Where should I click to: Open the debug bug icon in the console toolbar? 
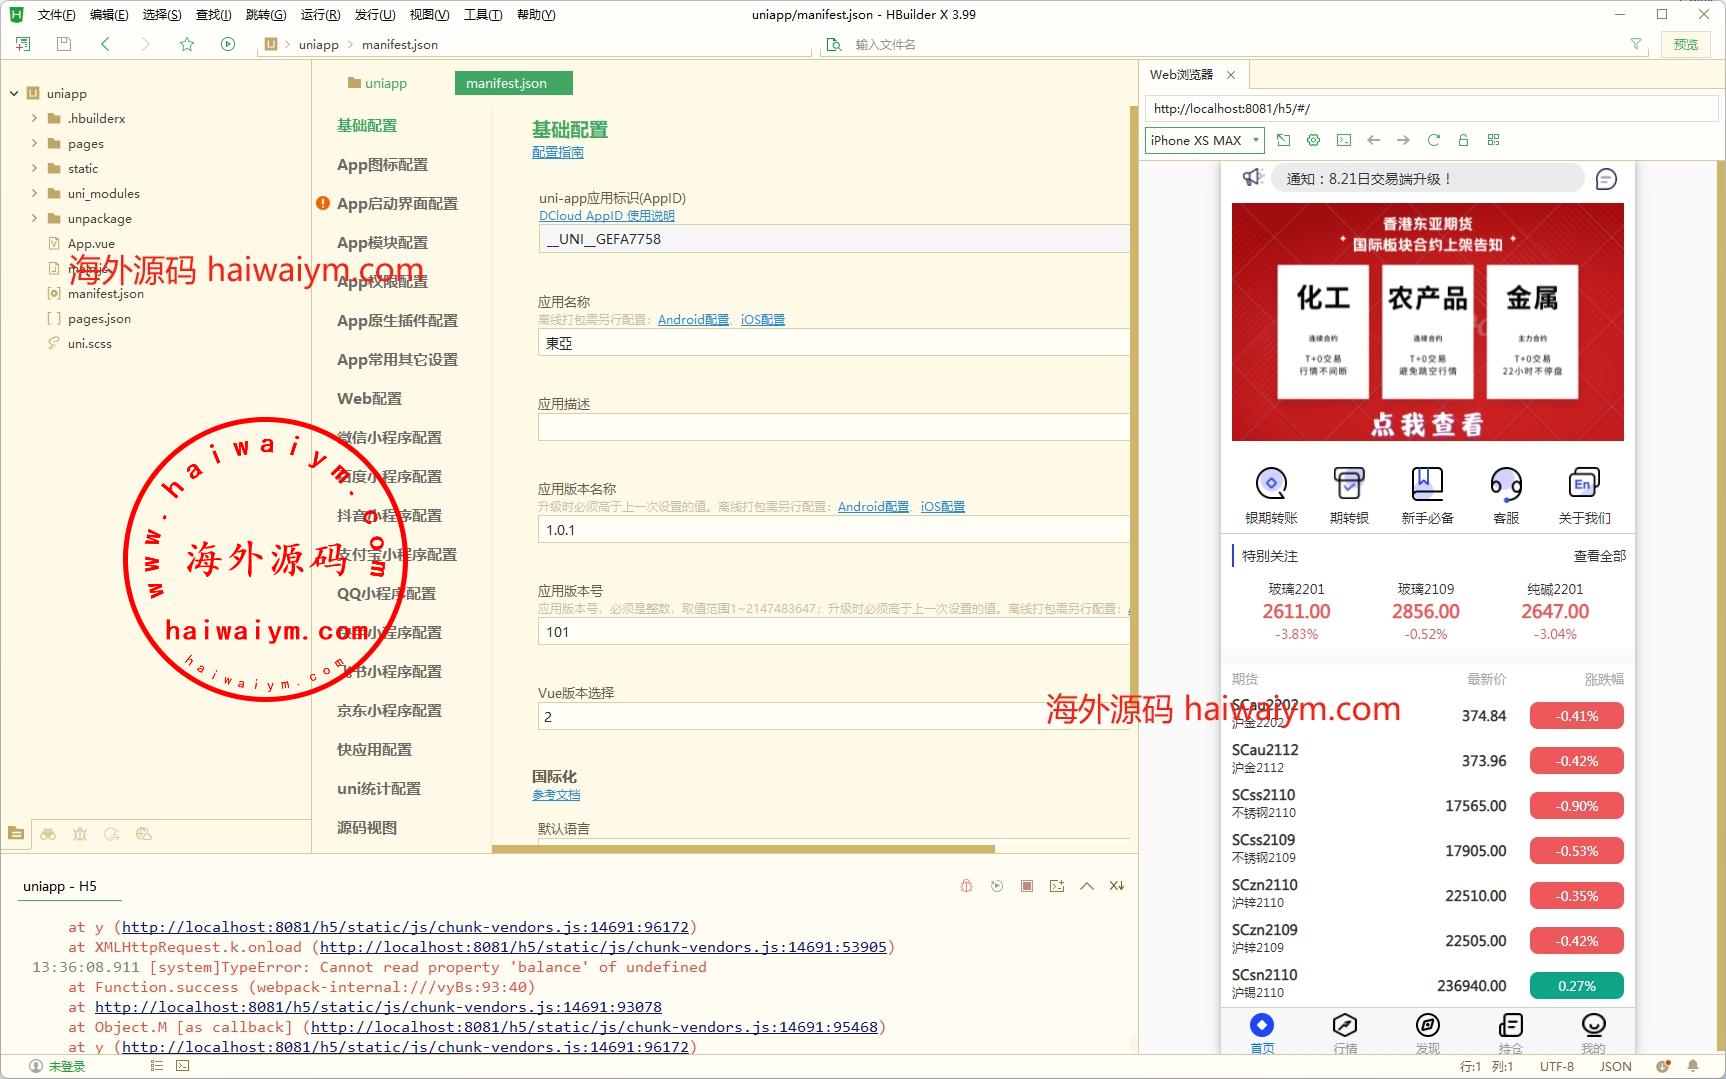[x=966, y=886]
